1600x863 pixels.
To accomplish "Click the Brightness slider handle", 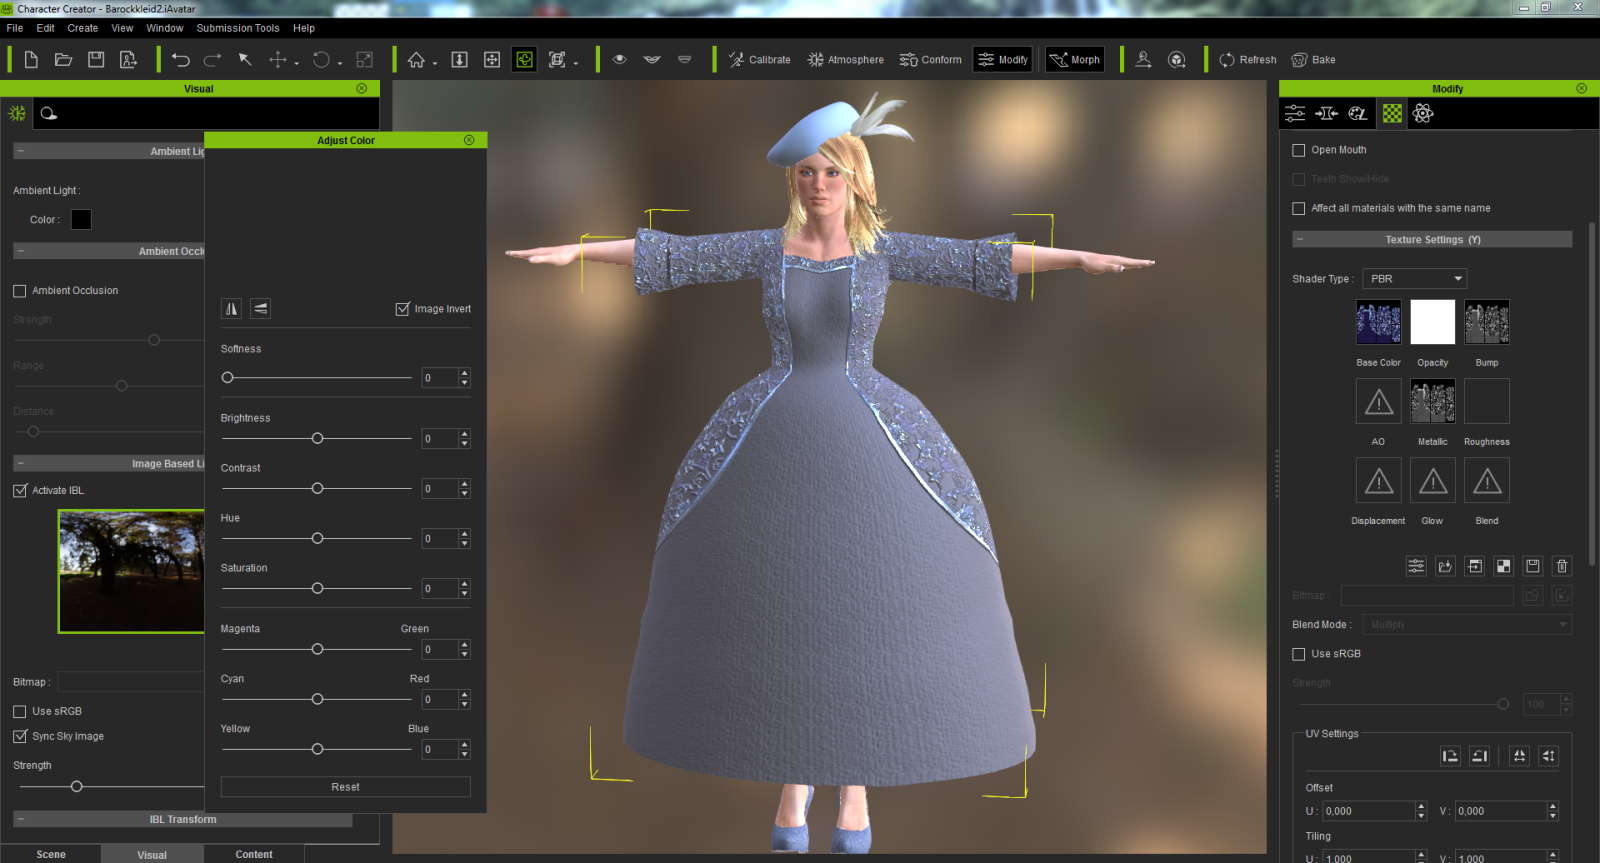I will (317, 438).
